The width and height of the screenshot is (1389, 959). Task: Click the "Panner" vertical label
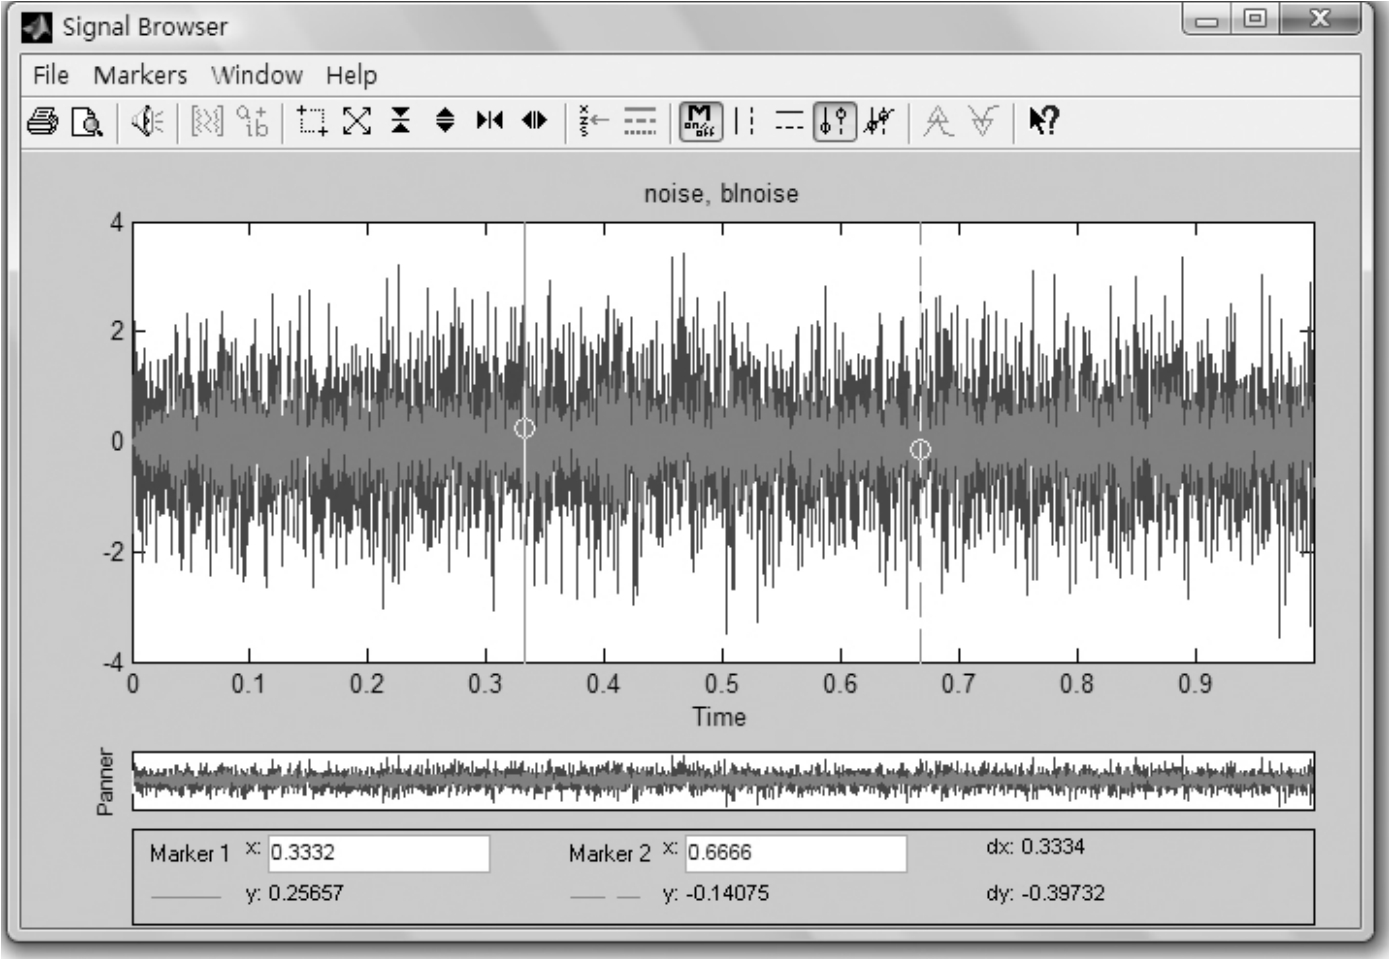coord(105,781)
